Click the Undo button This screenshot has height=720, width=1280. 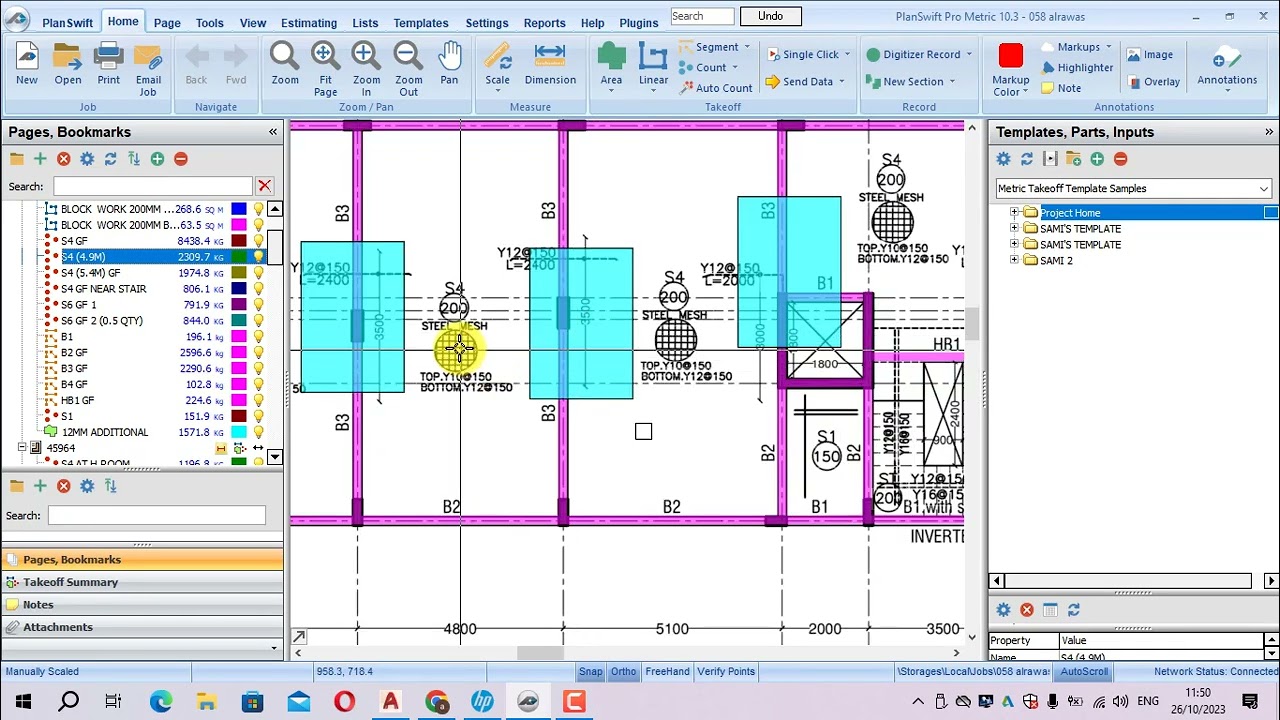770,16
